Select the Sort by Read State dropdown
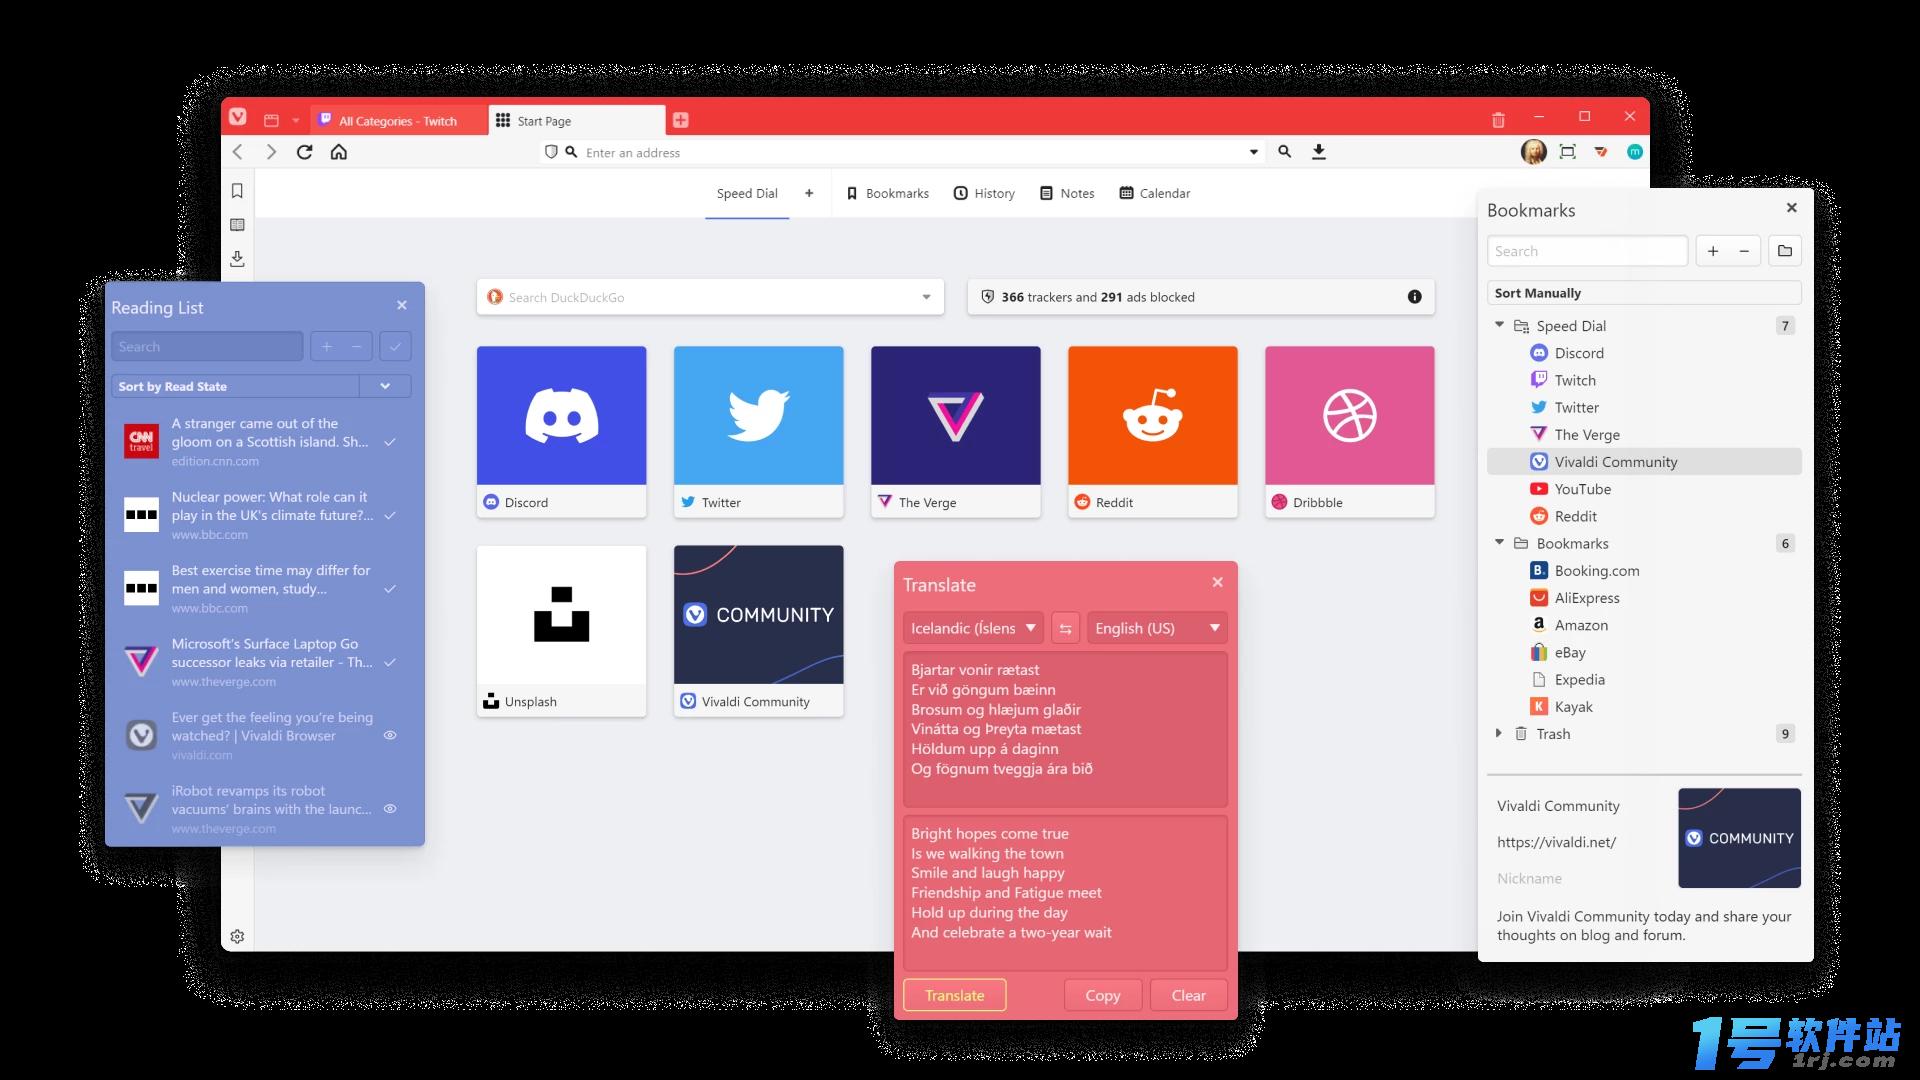 coord(256,386)
